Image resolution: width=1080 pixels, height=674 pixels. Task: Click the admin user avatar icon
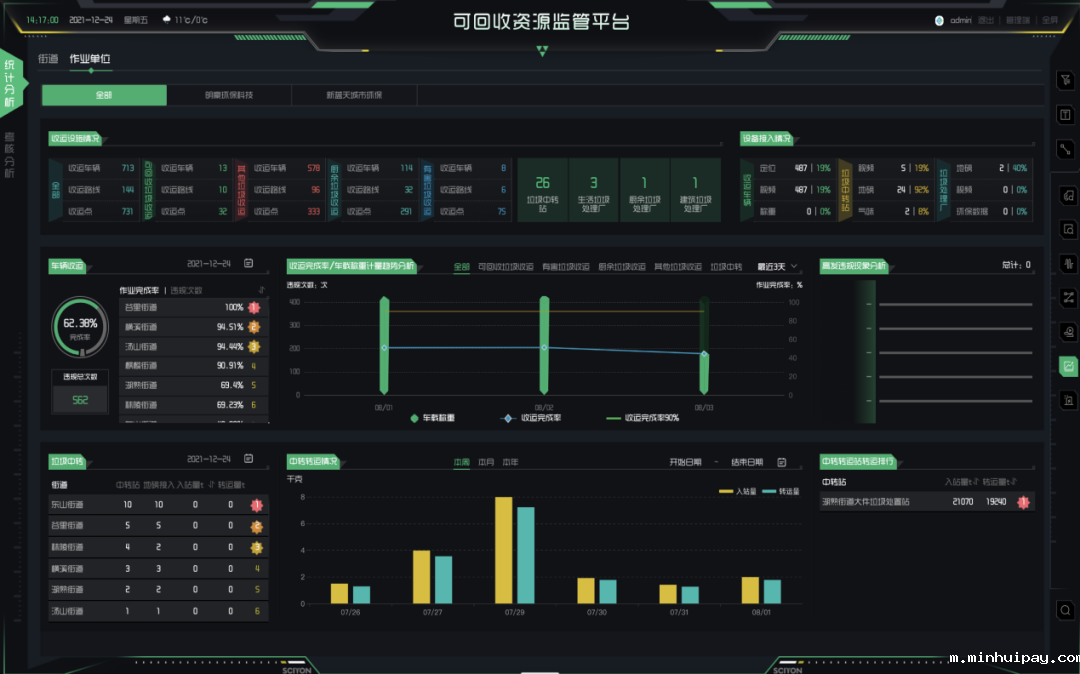[x=939, y=20]
